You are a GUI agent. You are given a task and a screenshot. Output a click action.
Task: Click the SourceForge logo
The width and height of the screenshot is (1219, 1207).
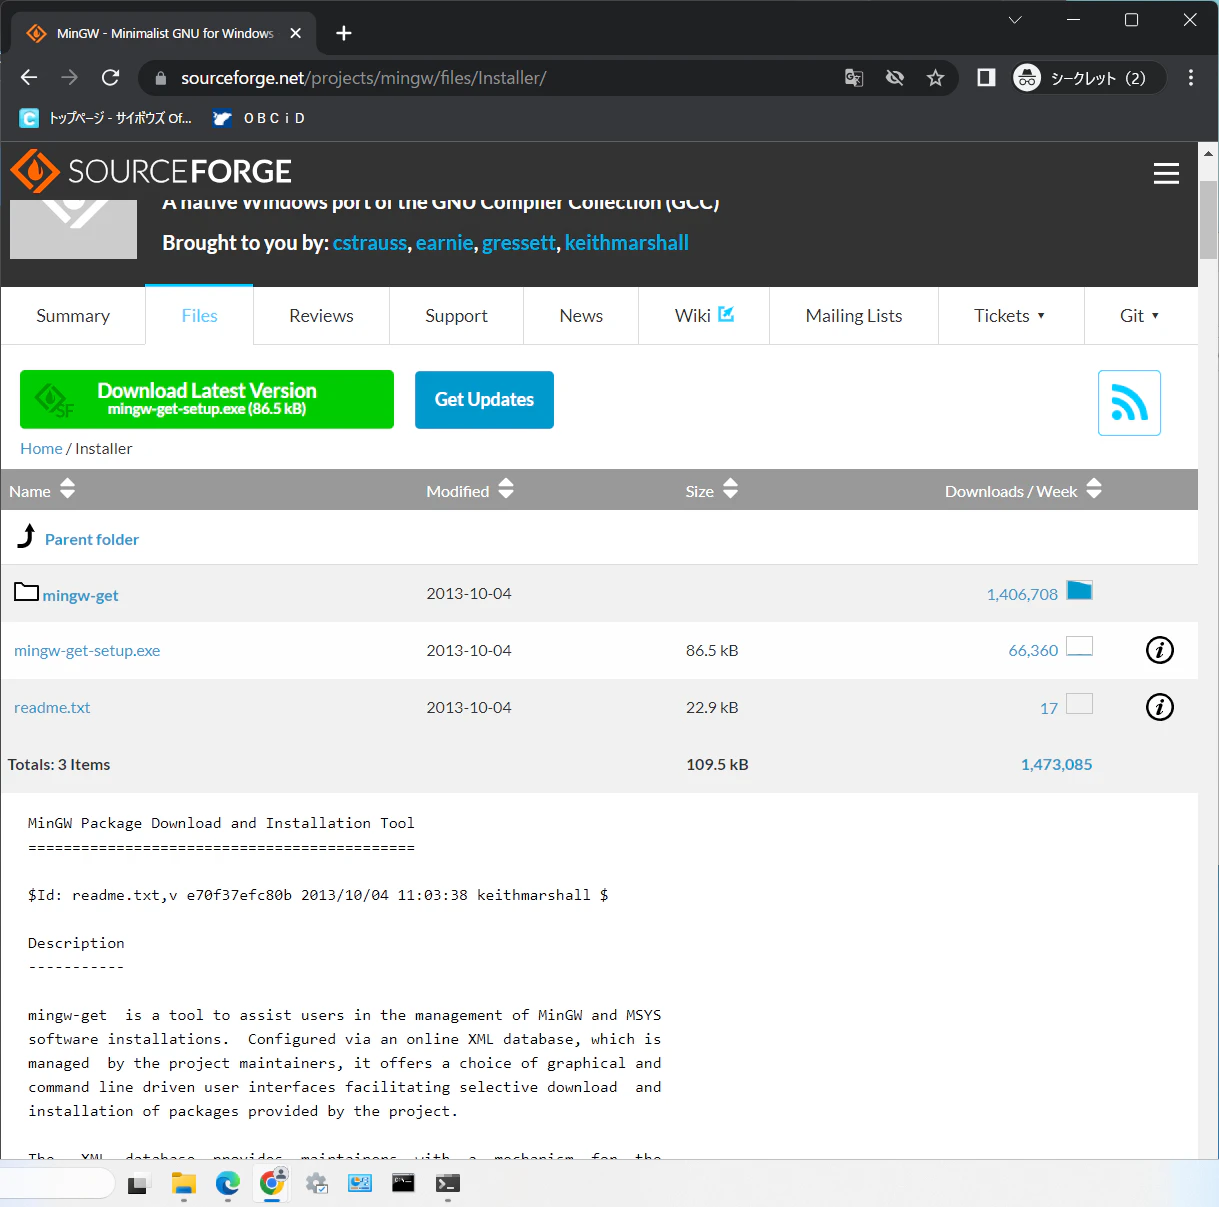pyautogui.click(x=151, y=172)
